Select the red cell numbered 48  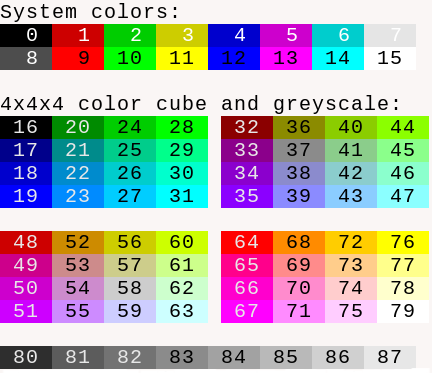26,242
